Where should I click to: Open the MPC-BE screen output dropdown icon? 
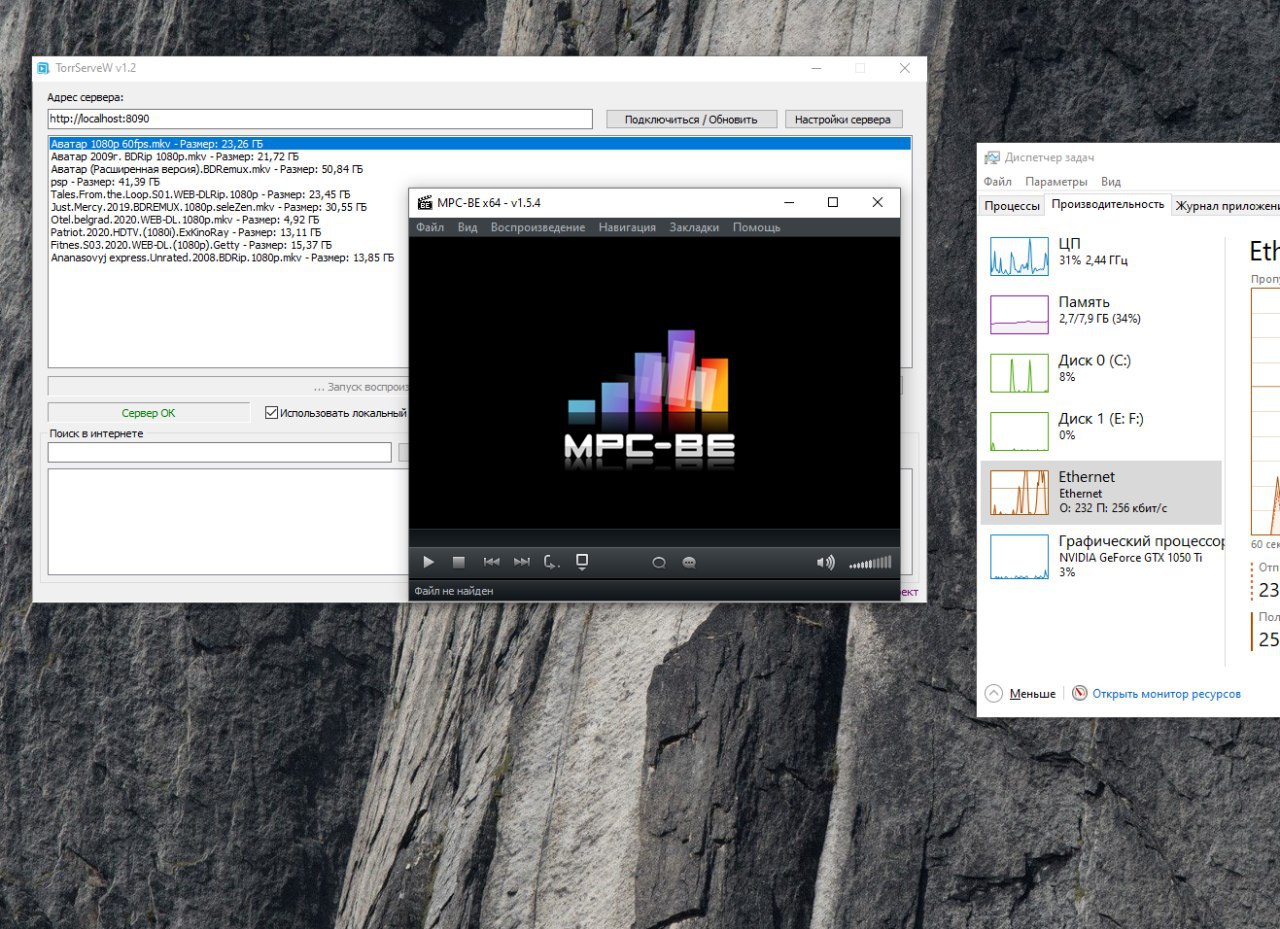coord(582,563)
